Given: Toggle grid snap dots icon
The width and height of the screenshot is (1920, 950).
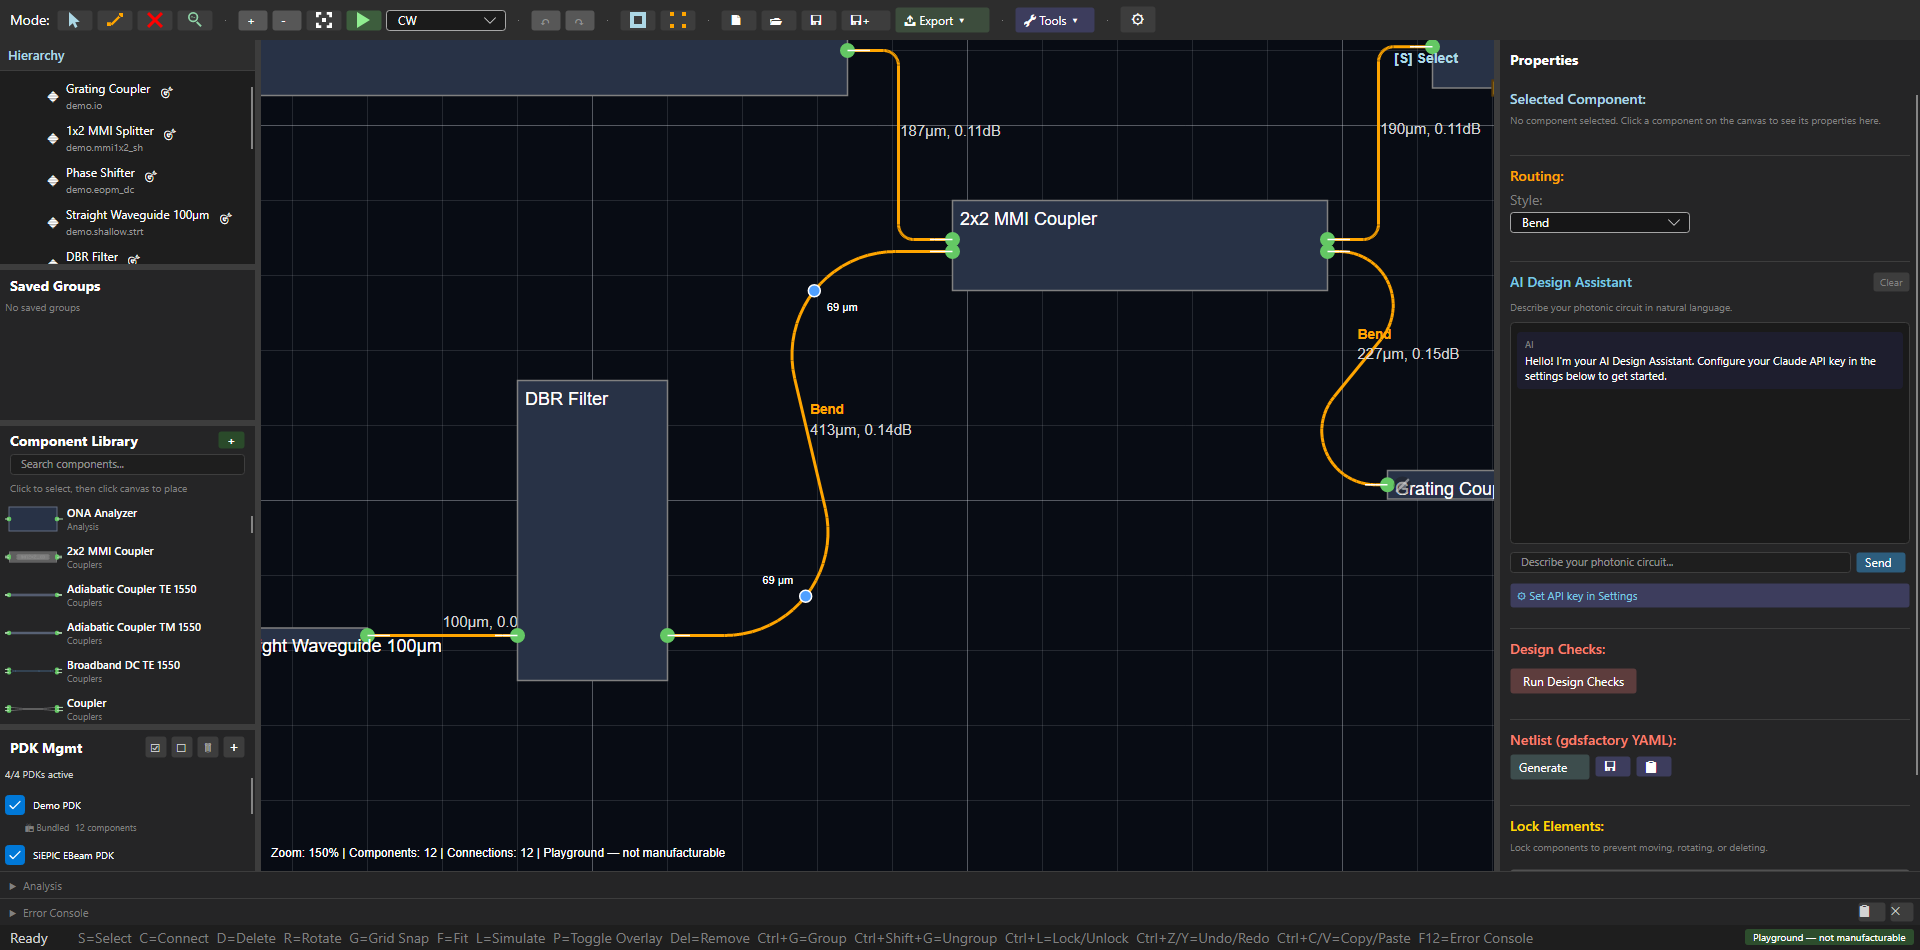Looking at the screenshot, I should click(x=677, y=20).
